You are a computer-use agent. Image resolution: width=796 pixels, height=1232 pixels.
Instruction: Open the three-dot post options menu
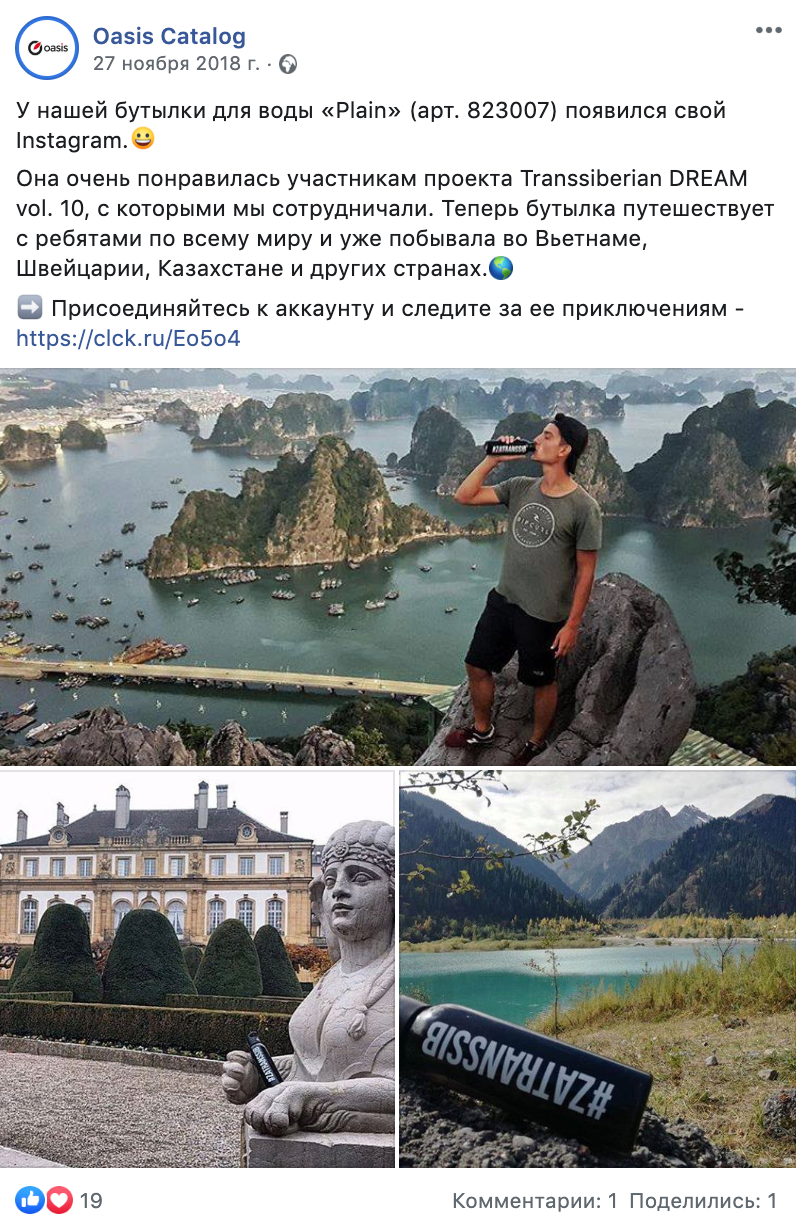[768, 31]
